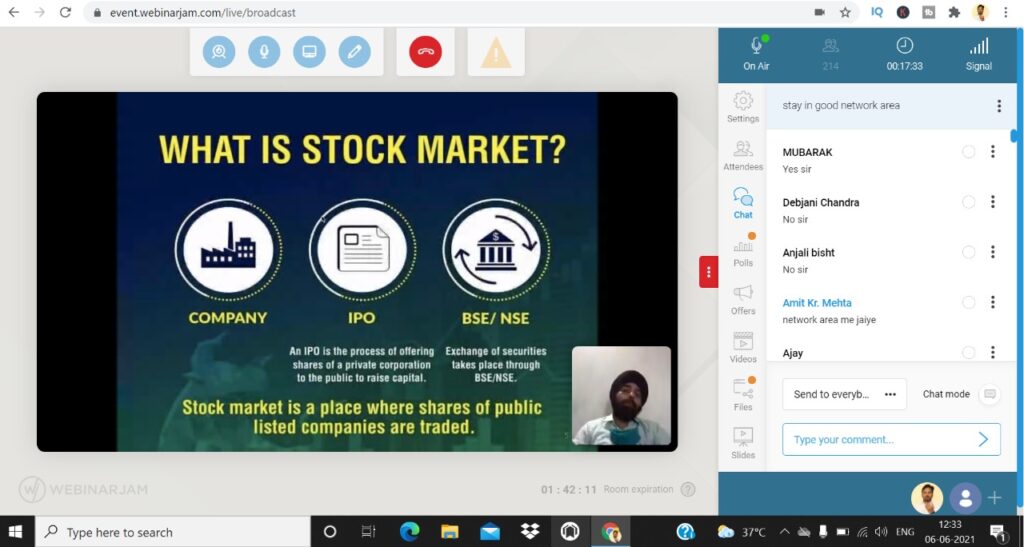This screenshot has height=547, width=1024.
Task: Click the screen share monitor icon
Action: point(309,52)
